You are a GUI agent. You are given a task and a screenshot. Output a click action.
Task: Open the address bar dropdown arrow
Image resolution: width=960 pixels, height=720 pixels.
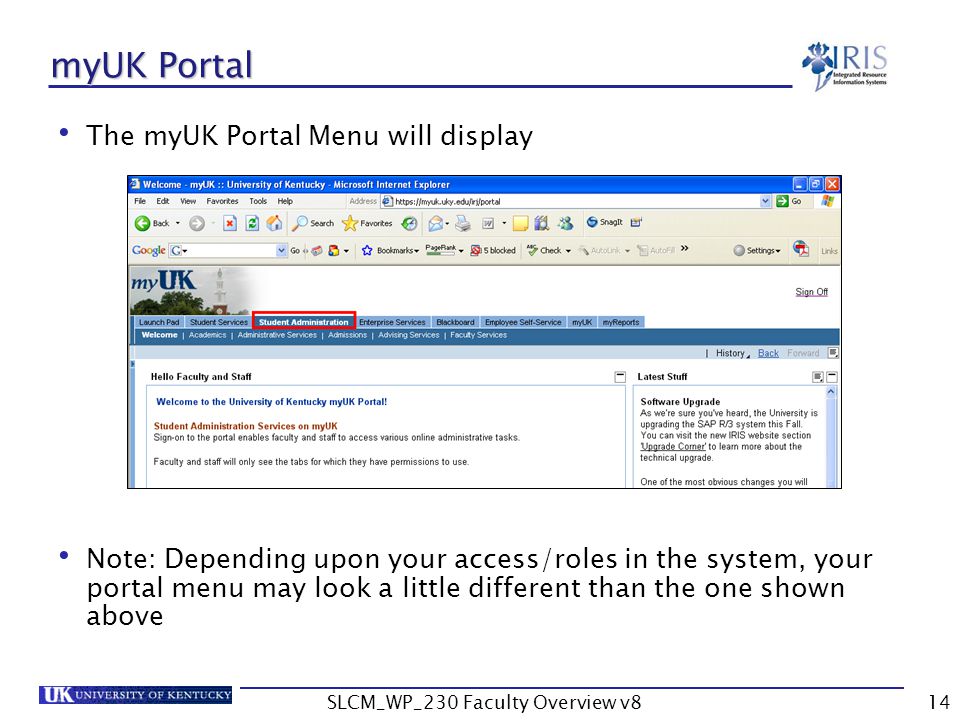click(x=765, y=201)
